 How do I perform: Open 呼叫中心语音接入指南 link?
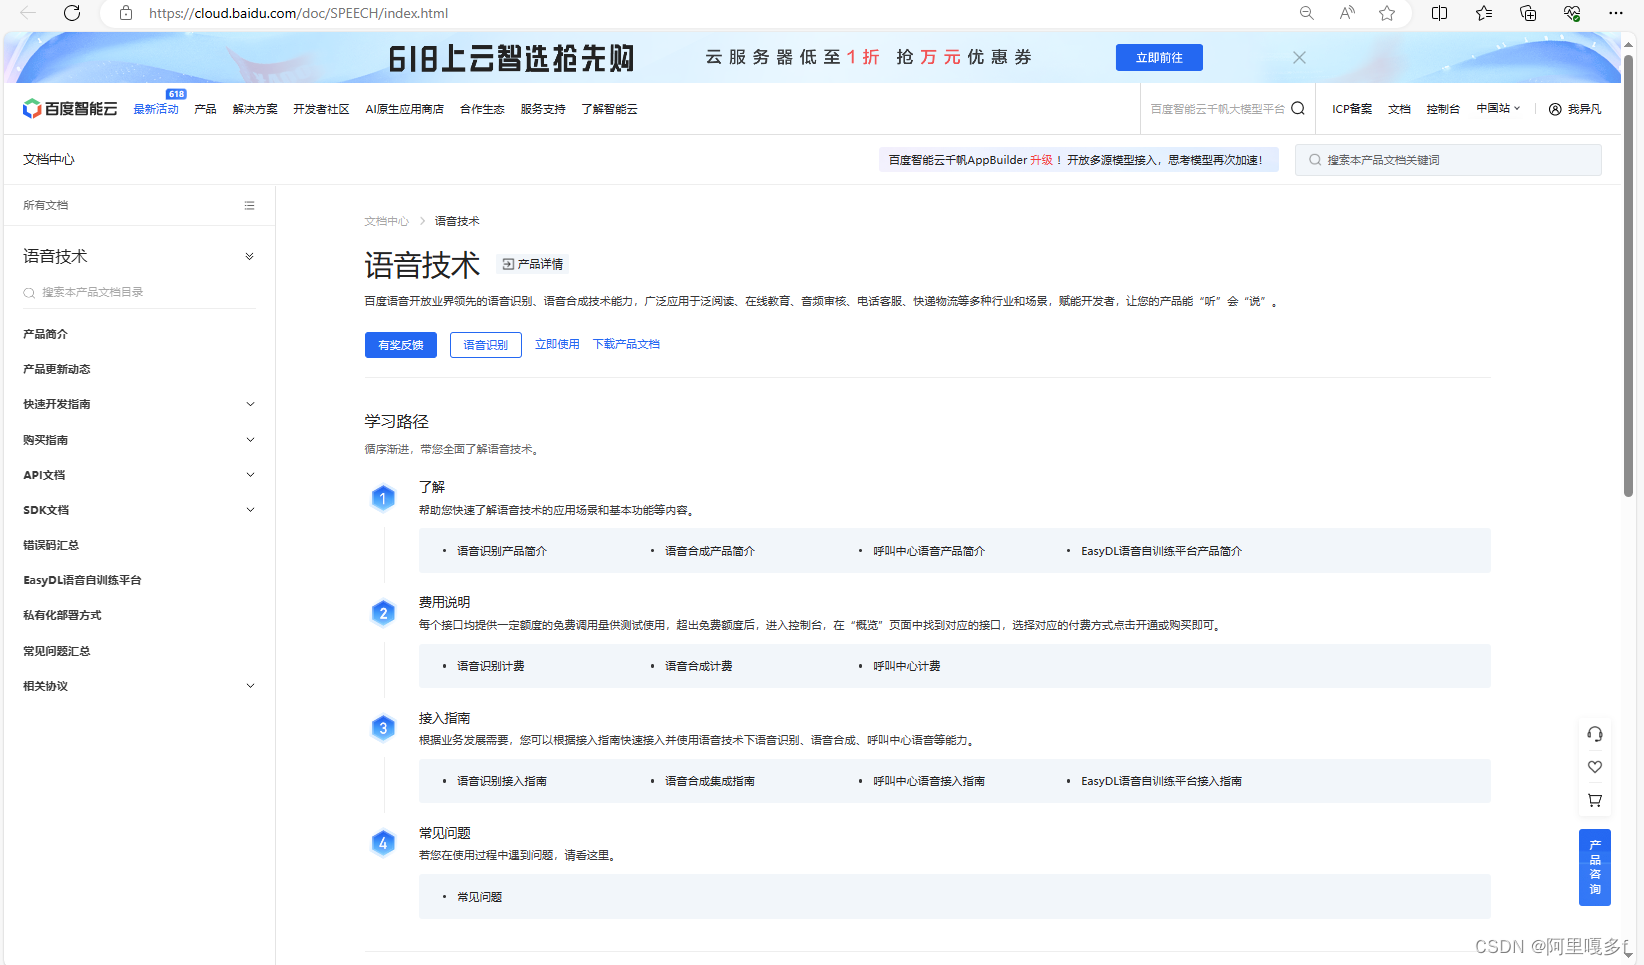pyautogui.click(x=929, y=781)
